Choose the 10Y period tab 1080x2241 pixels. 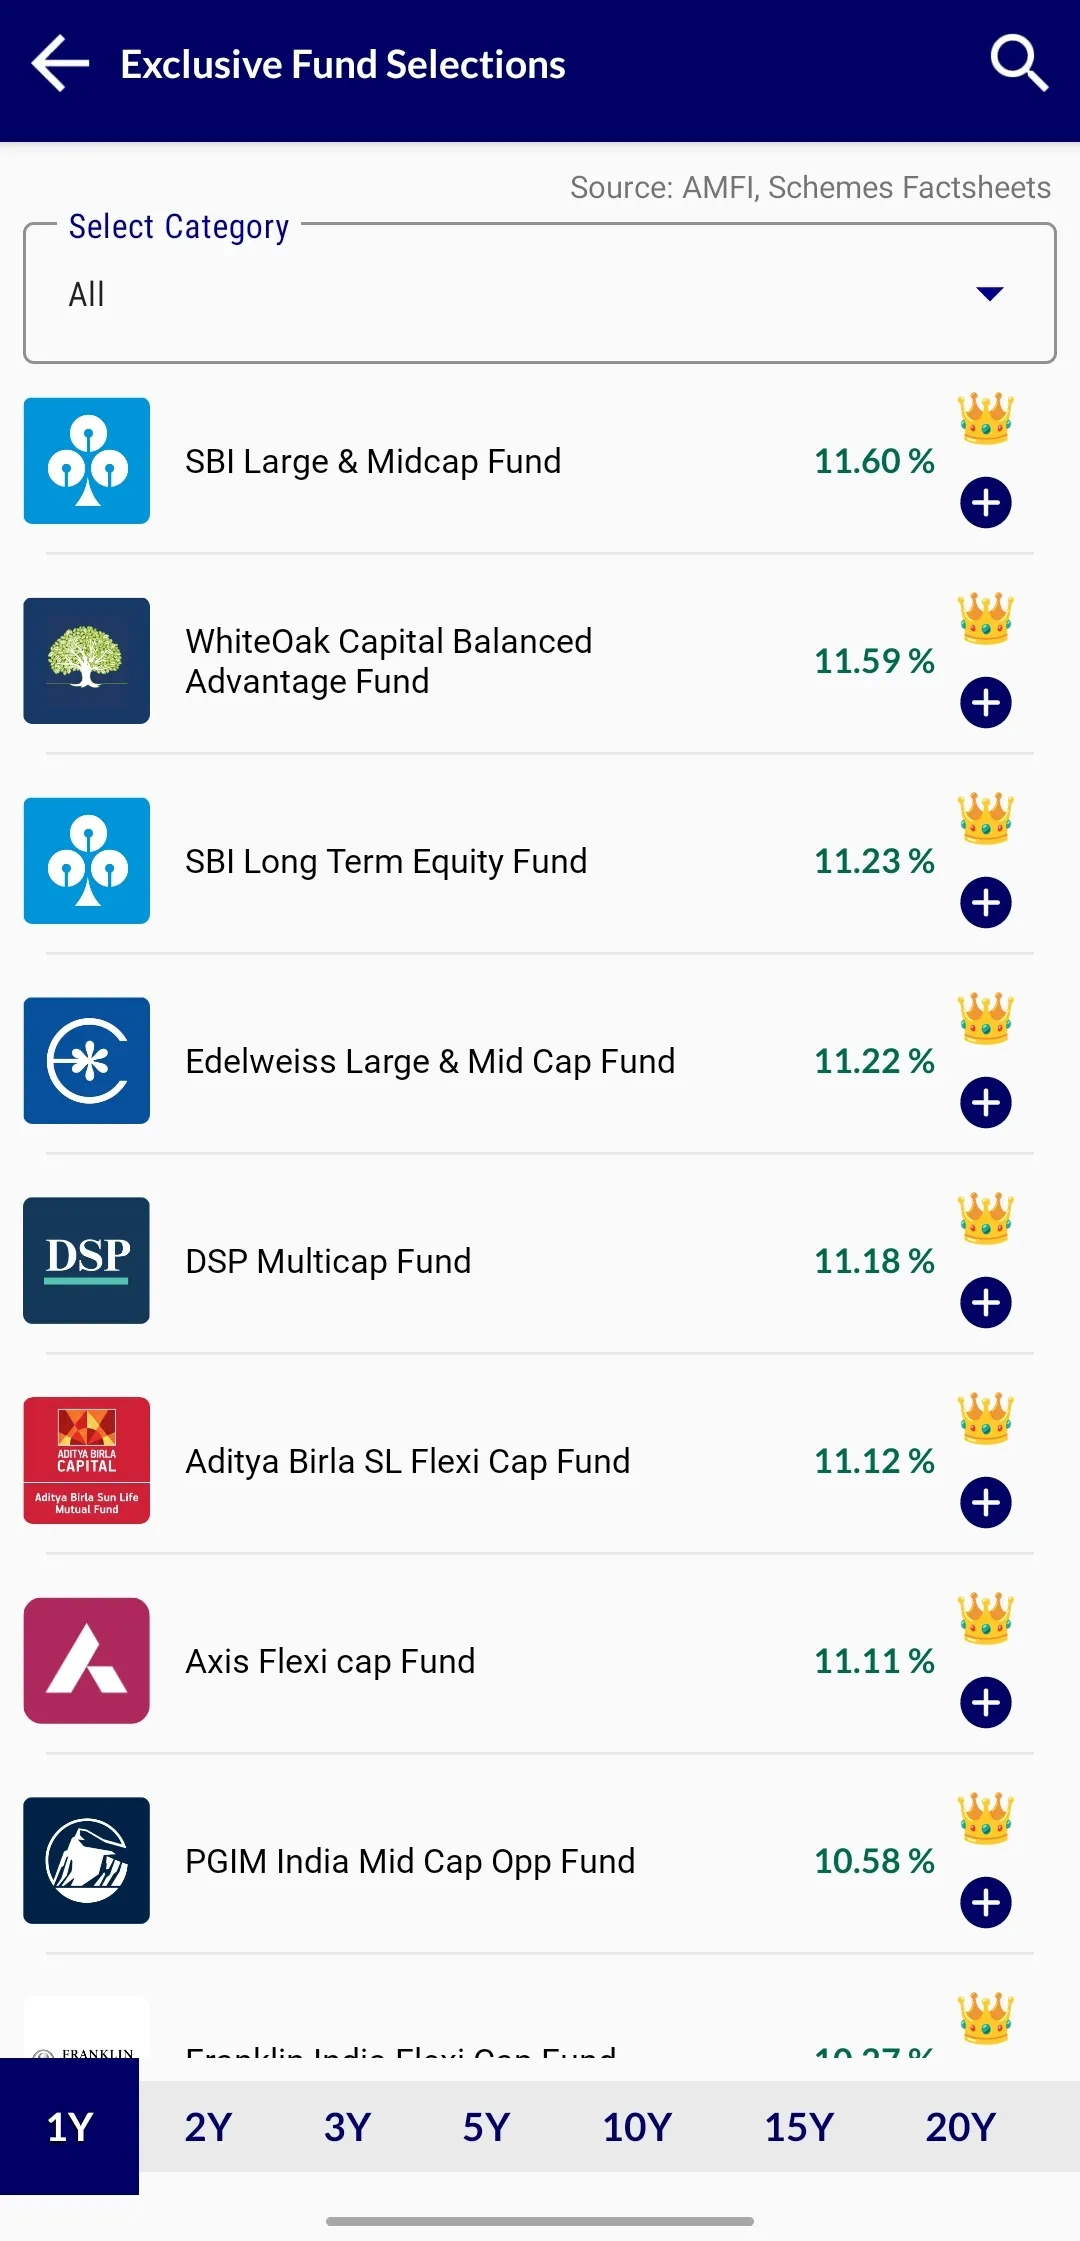pos(637,2127)
